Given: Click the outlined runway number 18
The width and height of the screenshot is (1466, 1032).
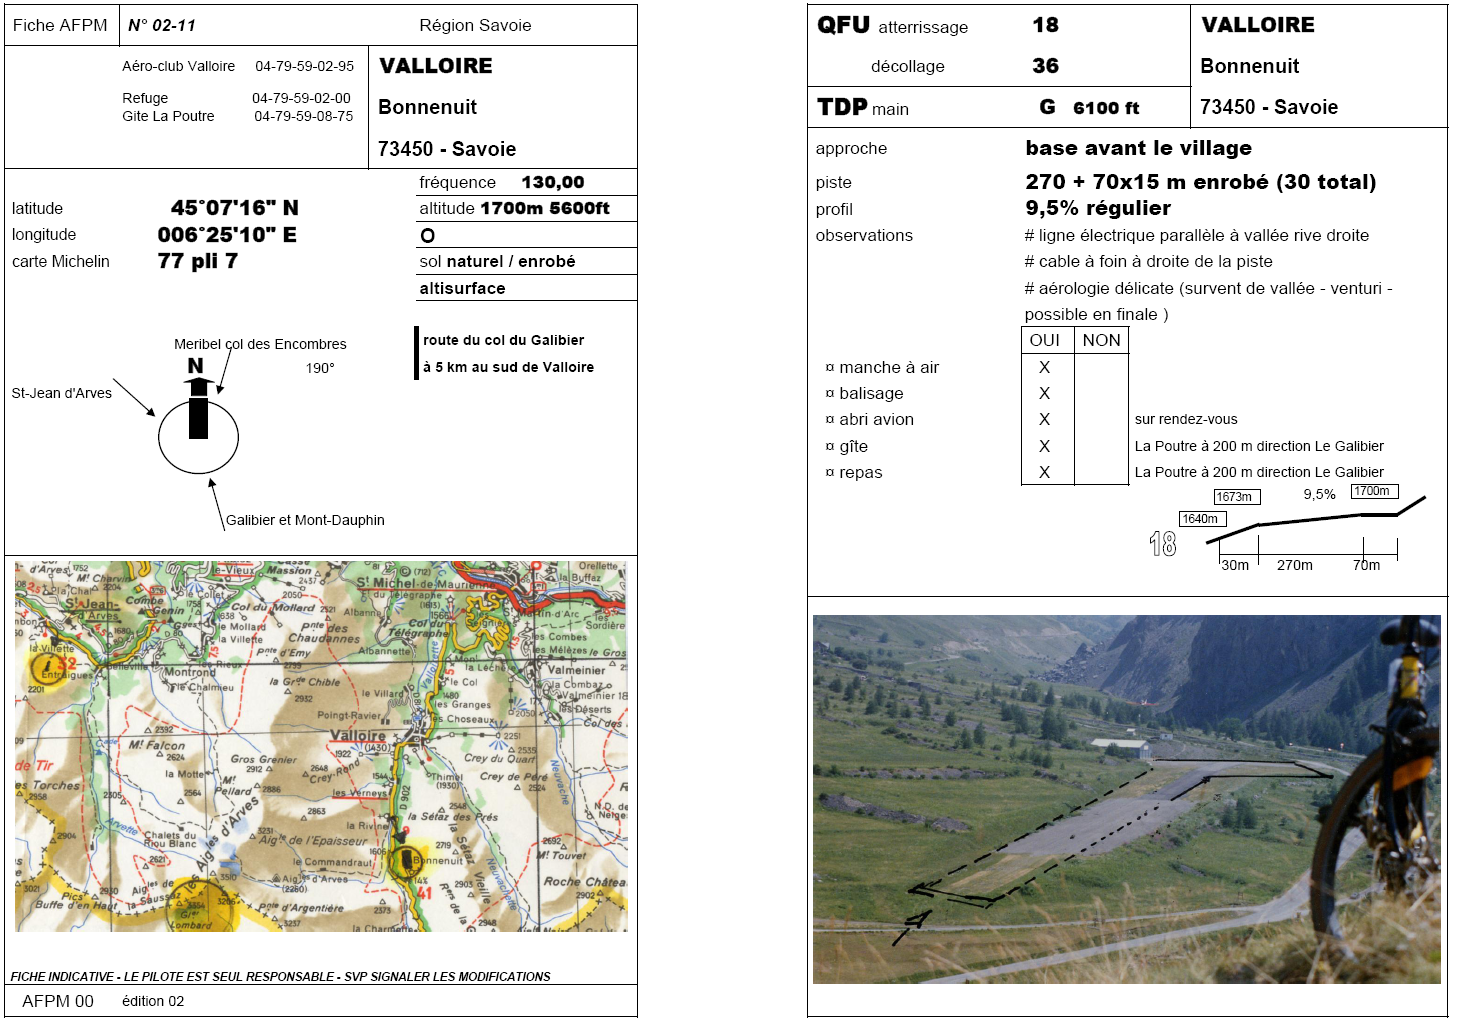Looking at the screenshot, I should click(x=1163, y=544).
